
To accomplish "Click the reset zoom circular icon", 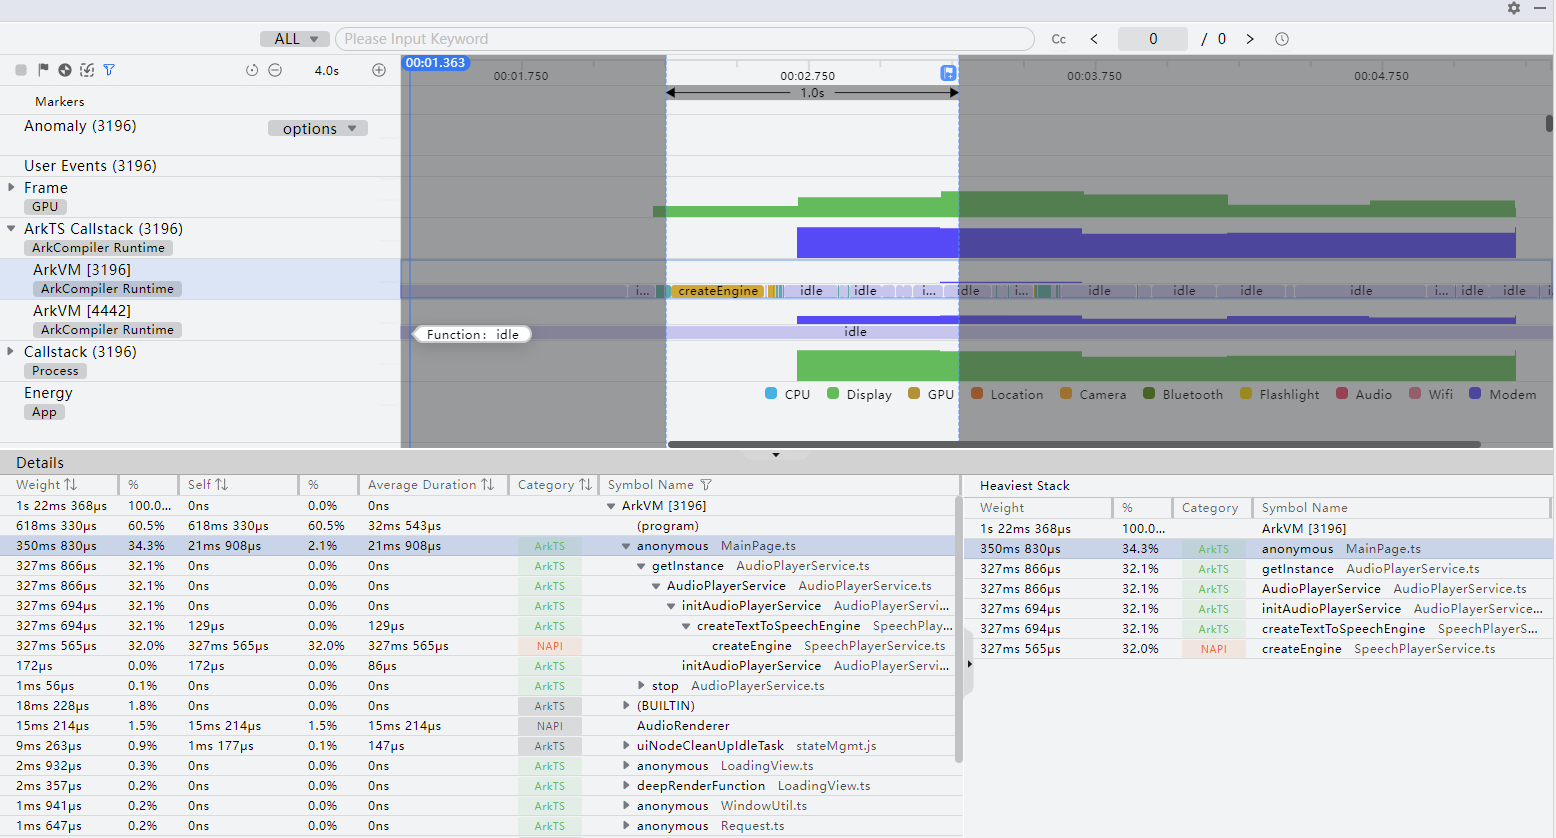I will pos(252,70).
